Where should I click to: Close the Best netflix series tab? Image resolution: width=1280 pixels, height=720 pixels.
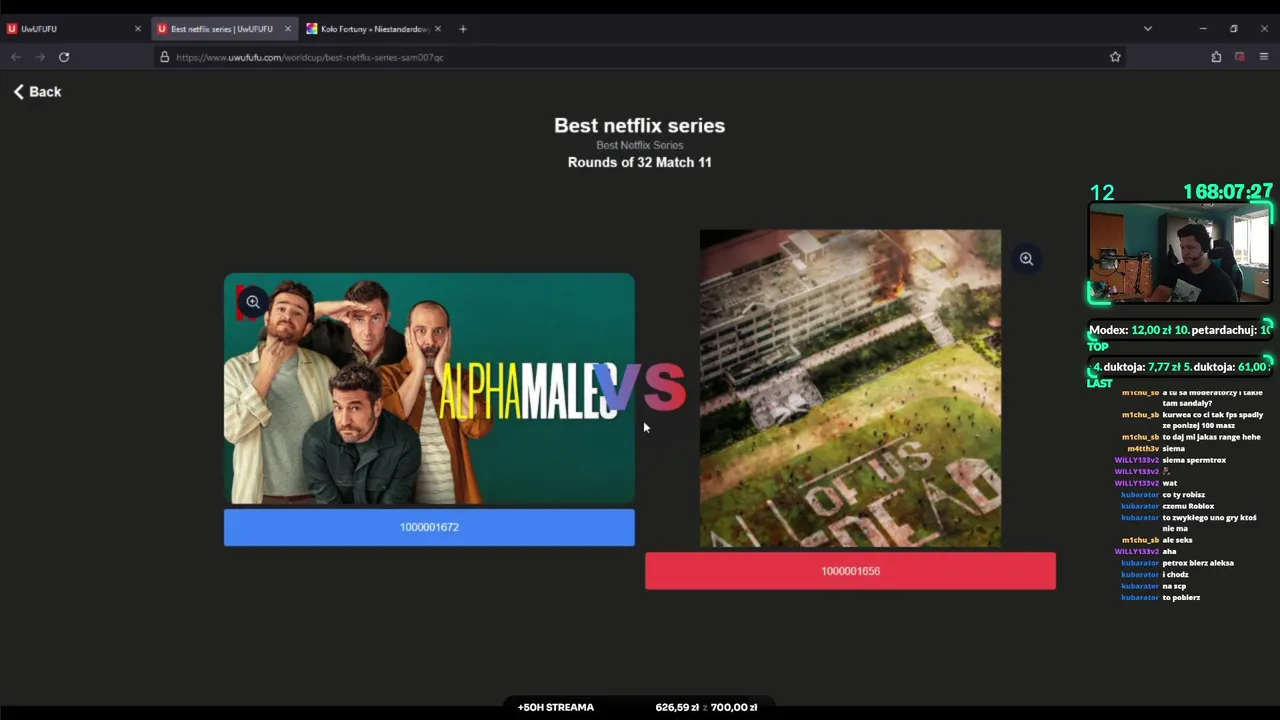tap(288, 29)
